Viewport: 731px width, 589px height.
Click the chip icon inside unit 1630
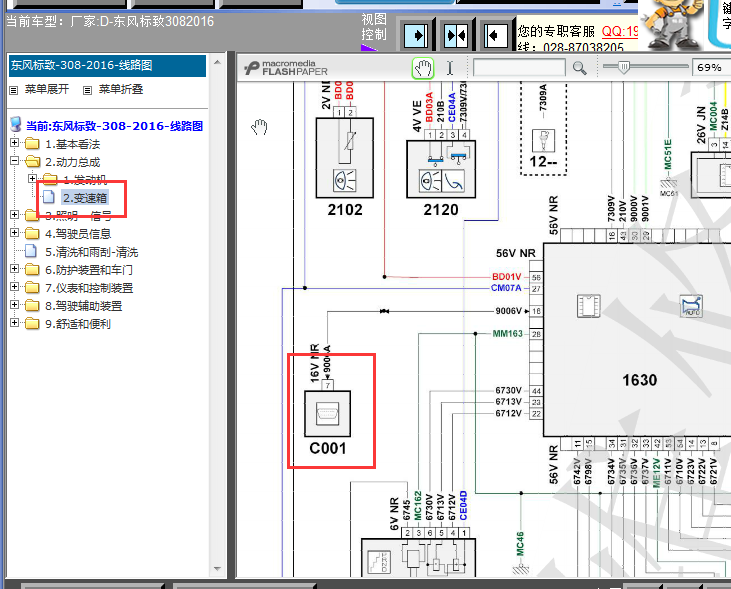click(588, 306)
